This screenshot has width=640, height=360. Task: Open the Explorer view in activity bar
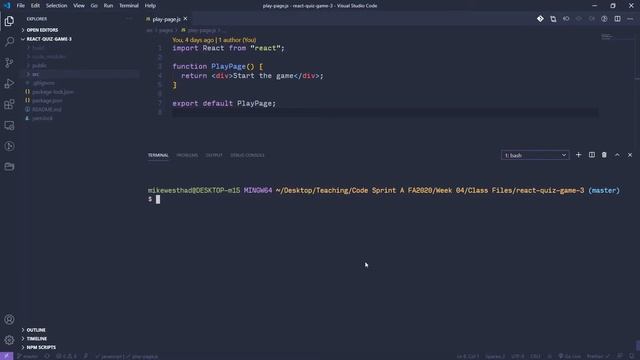9,21
